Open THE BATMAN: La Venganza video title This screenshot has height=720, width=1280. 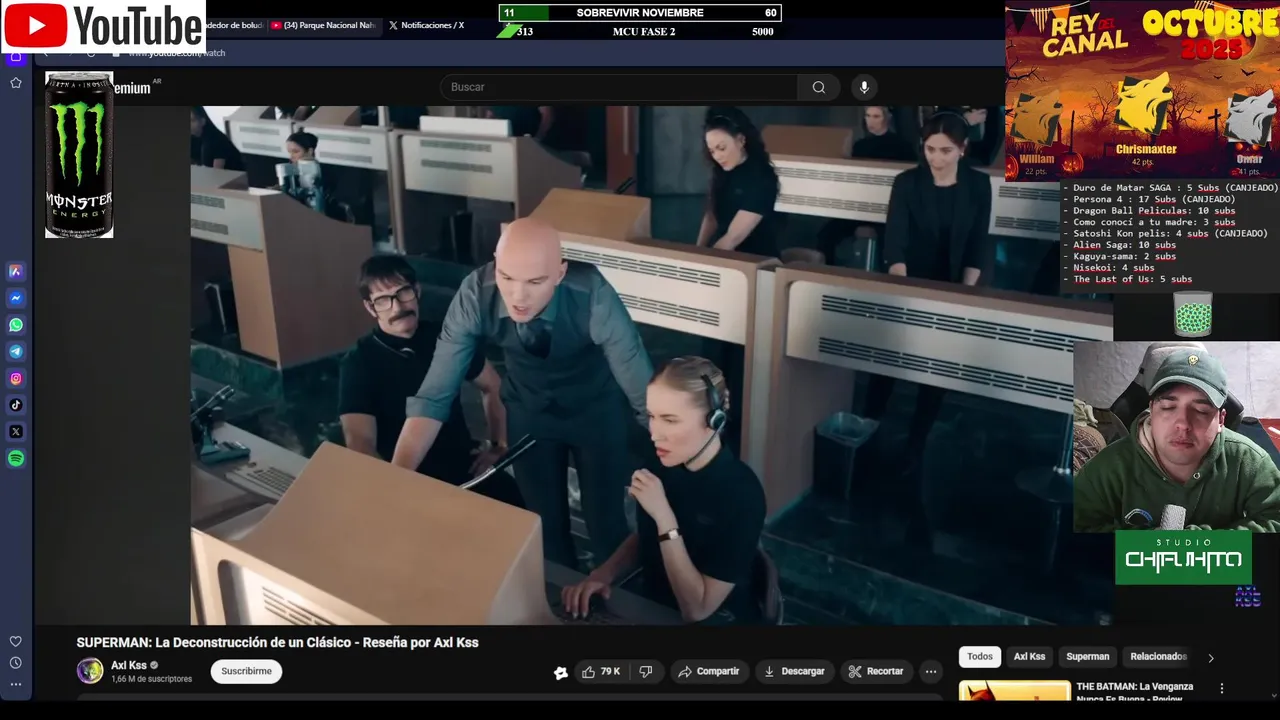[x=1134, y=690]
